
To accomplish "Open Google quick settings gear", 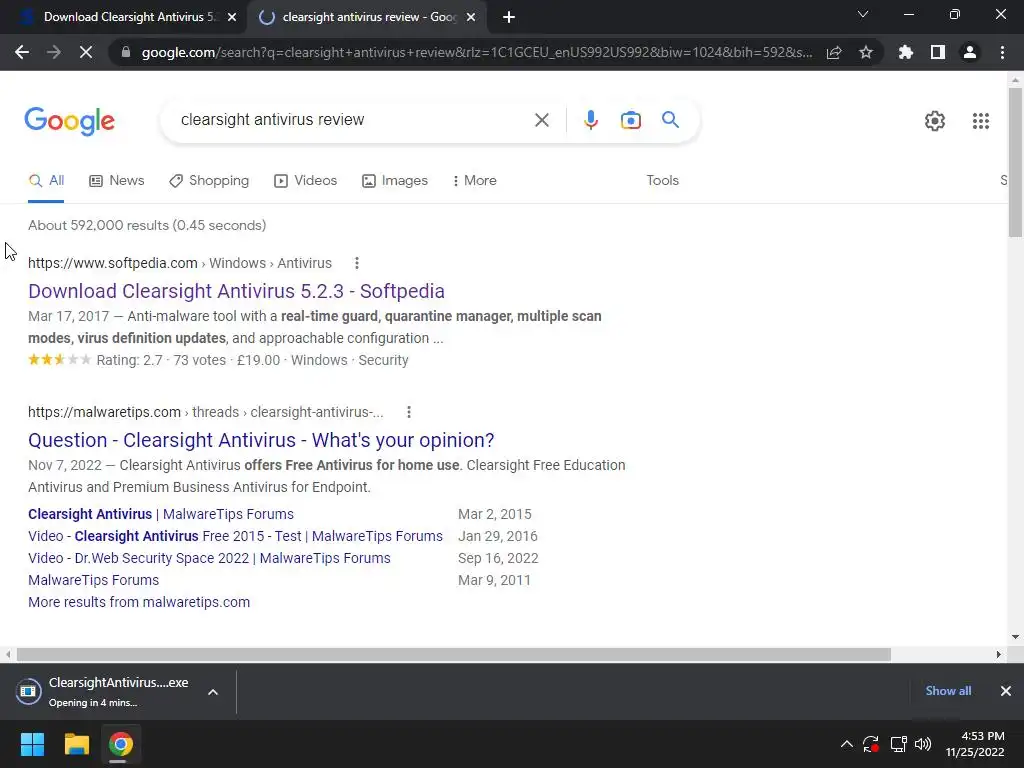I will coord(935,121).
